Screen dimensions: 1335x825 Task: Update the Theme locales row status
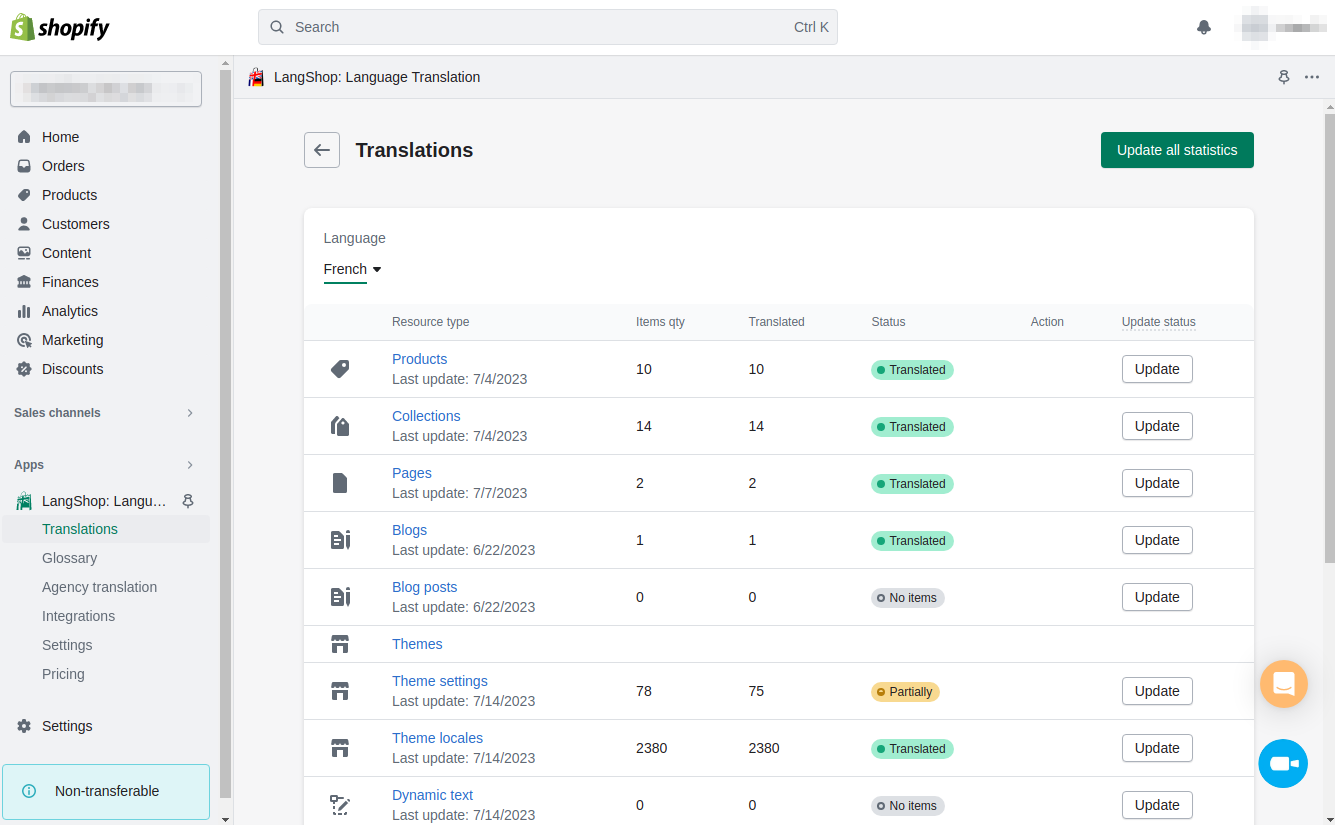pos(1157,748)
